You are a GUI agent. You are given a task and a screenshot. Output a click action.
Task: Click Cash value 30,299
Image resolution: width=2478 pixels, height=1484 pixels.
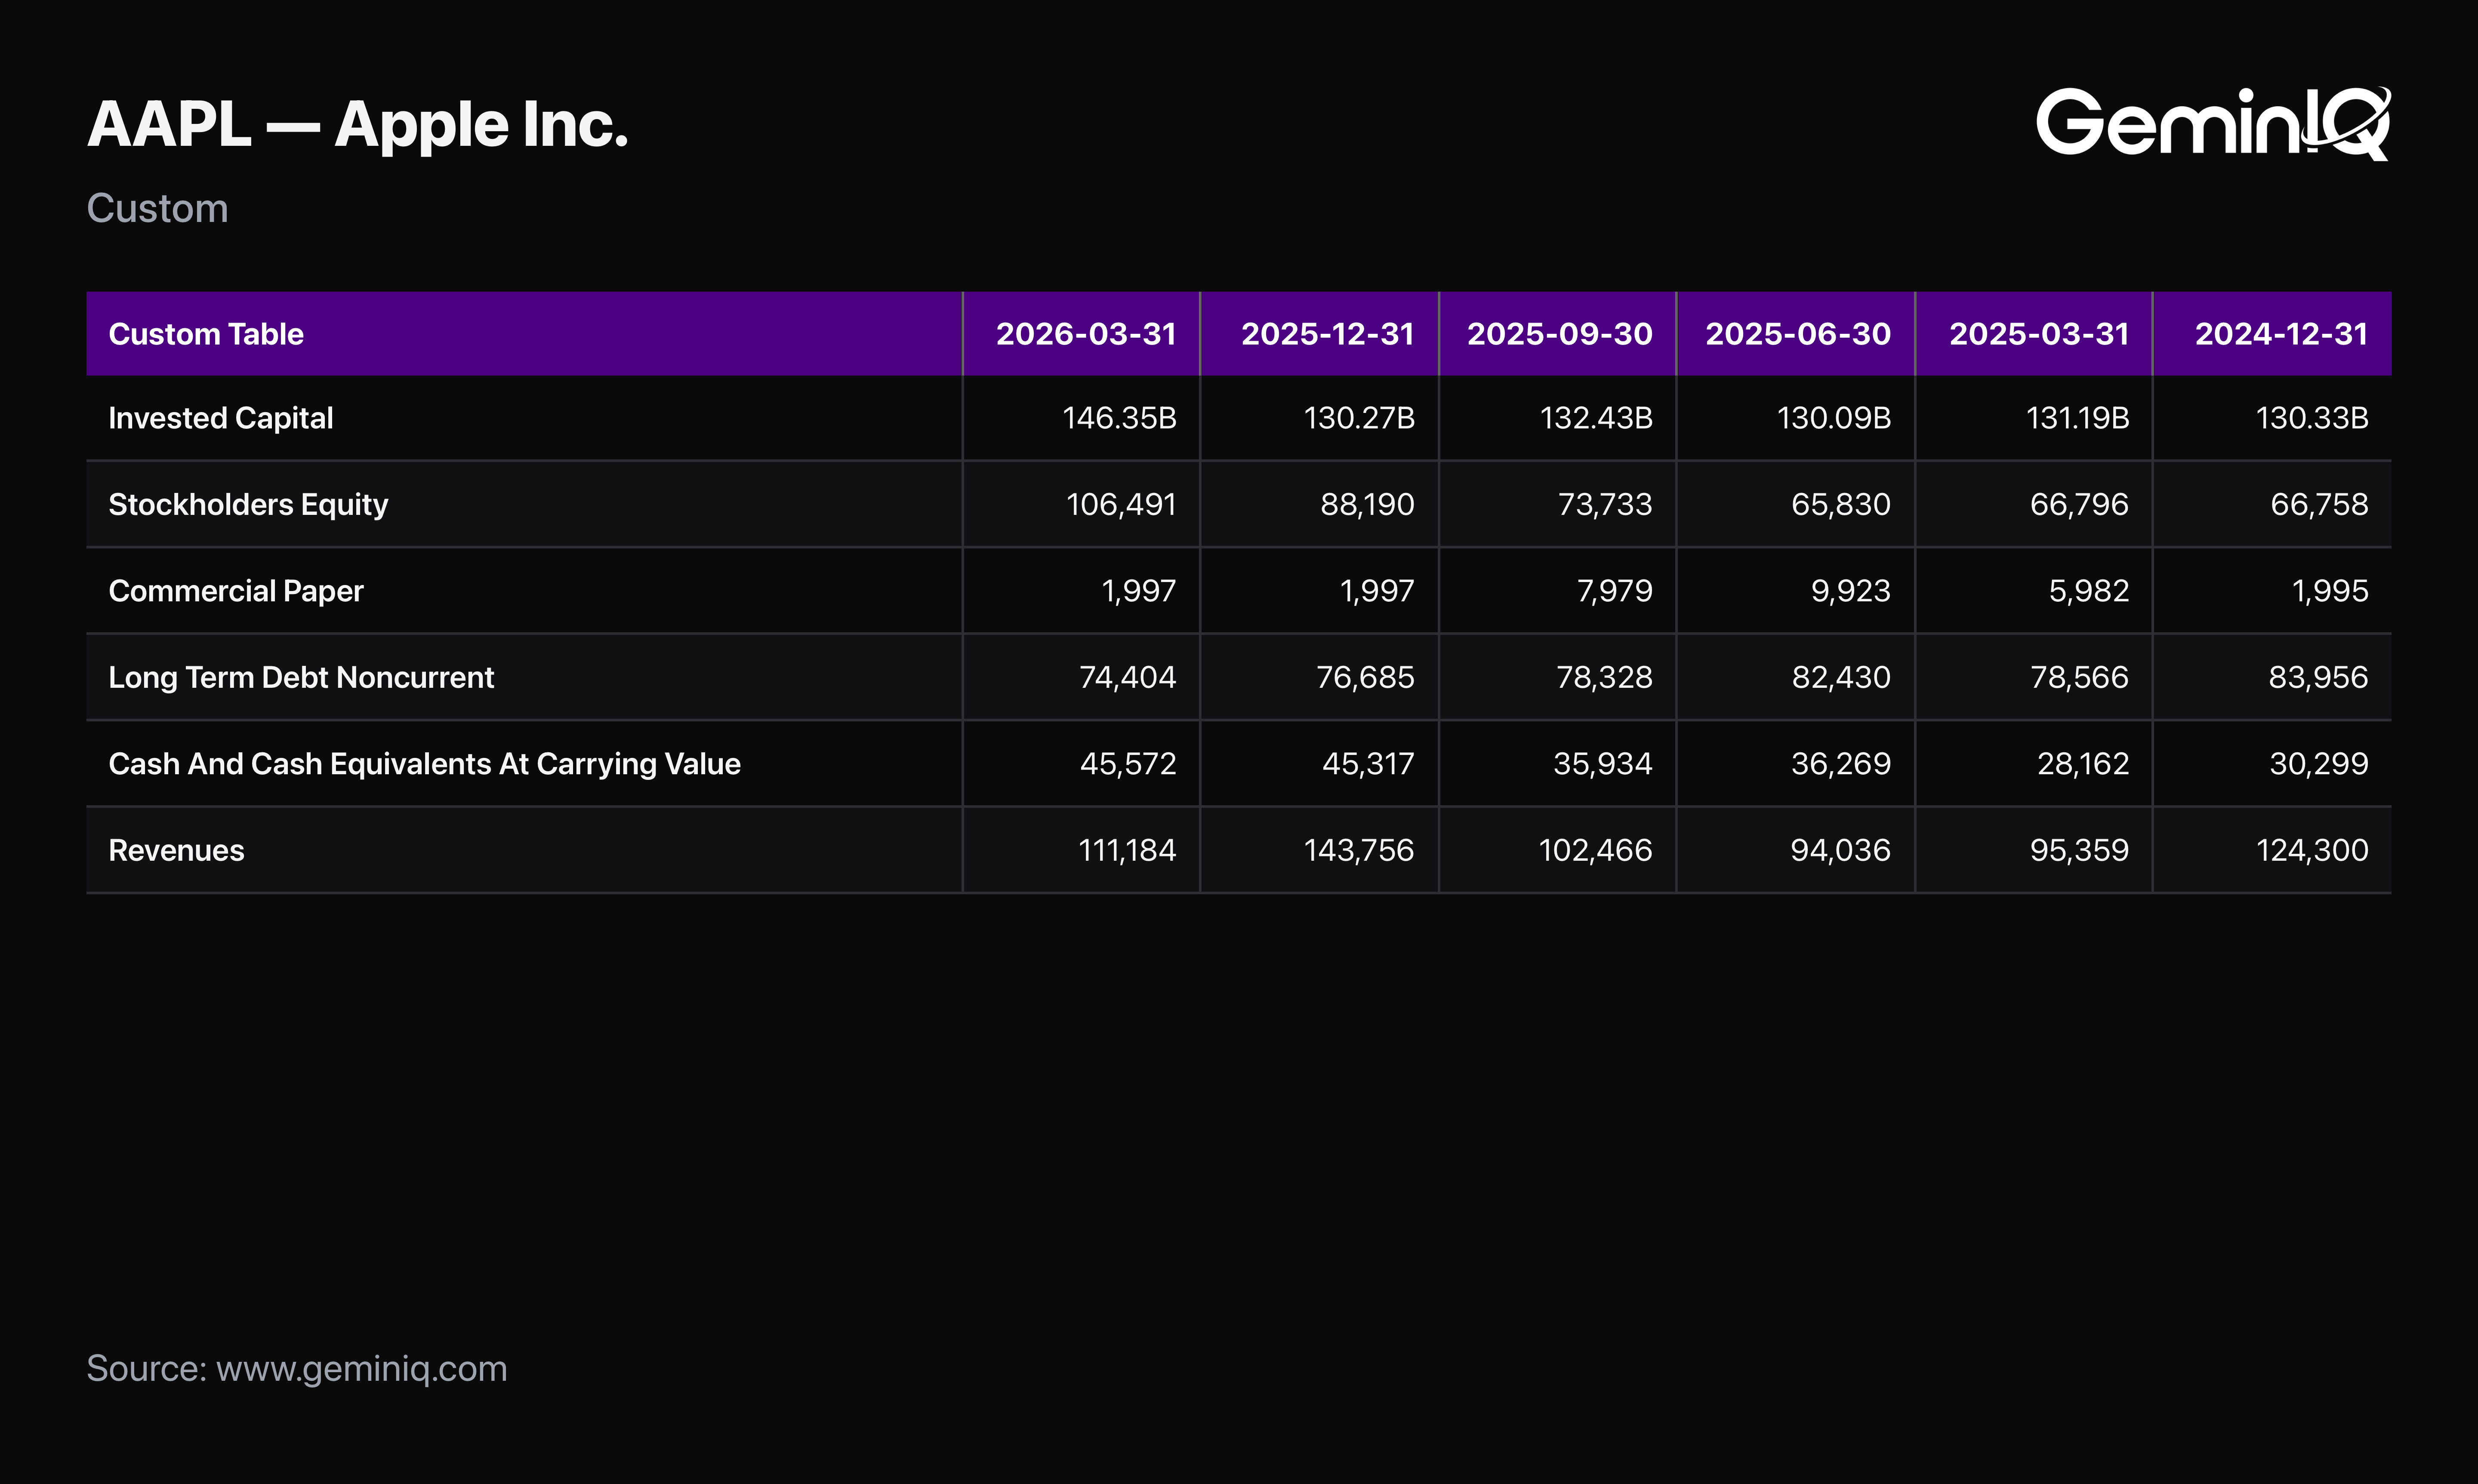point(2319,764)
